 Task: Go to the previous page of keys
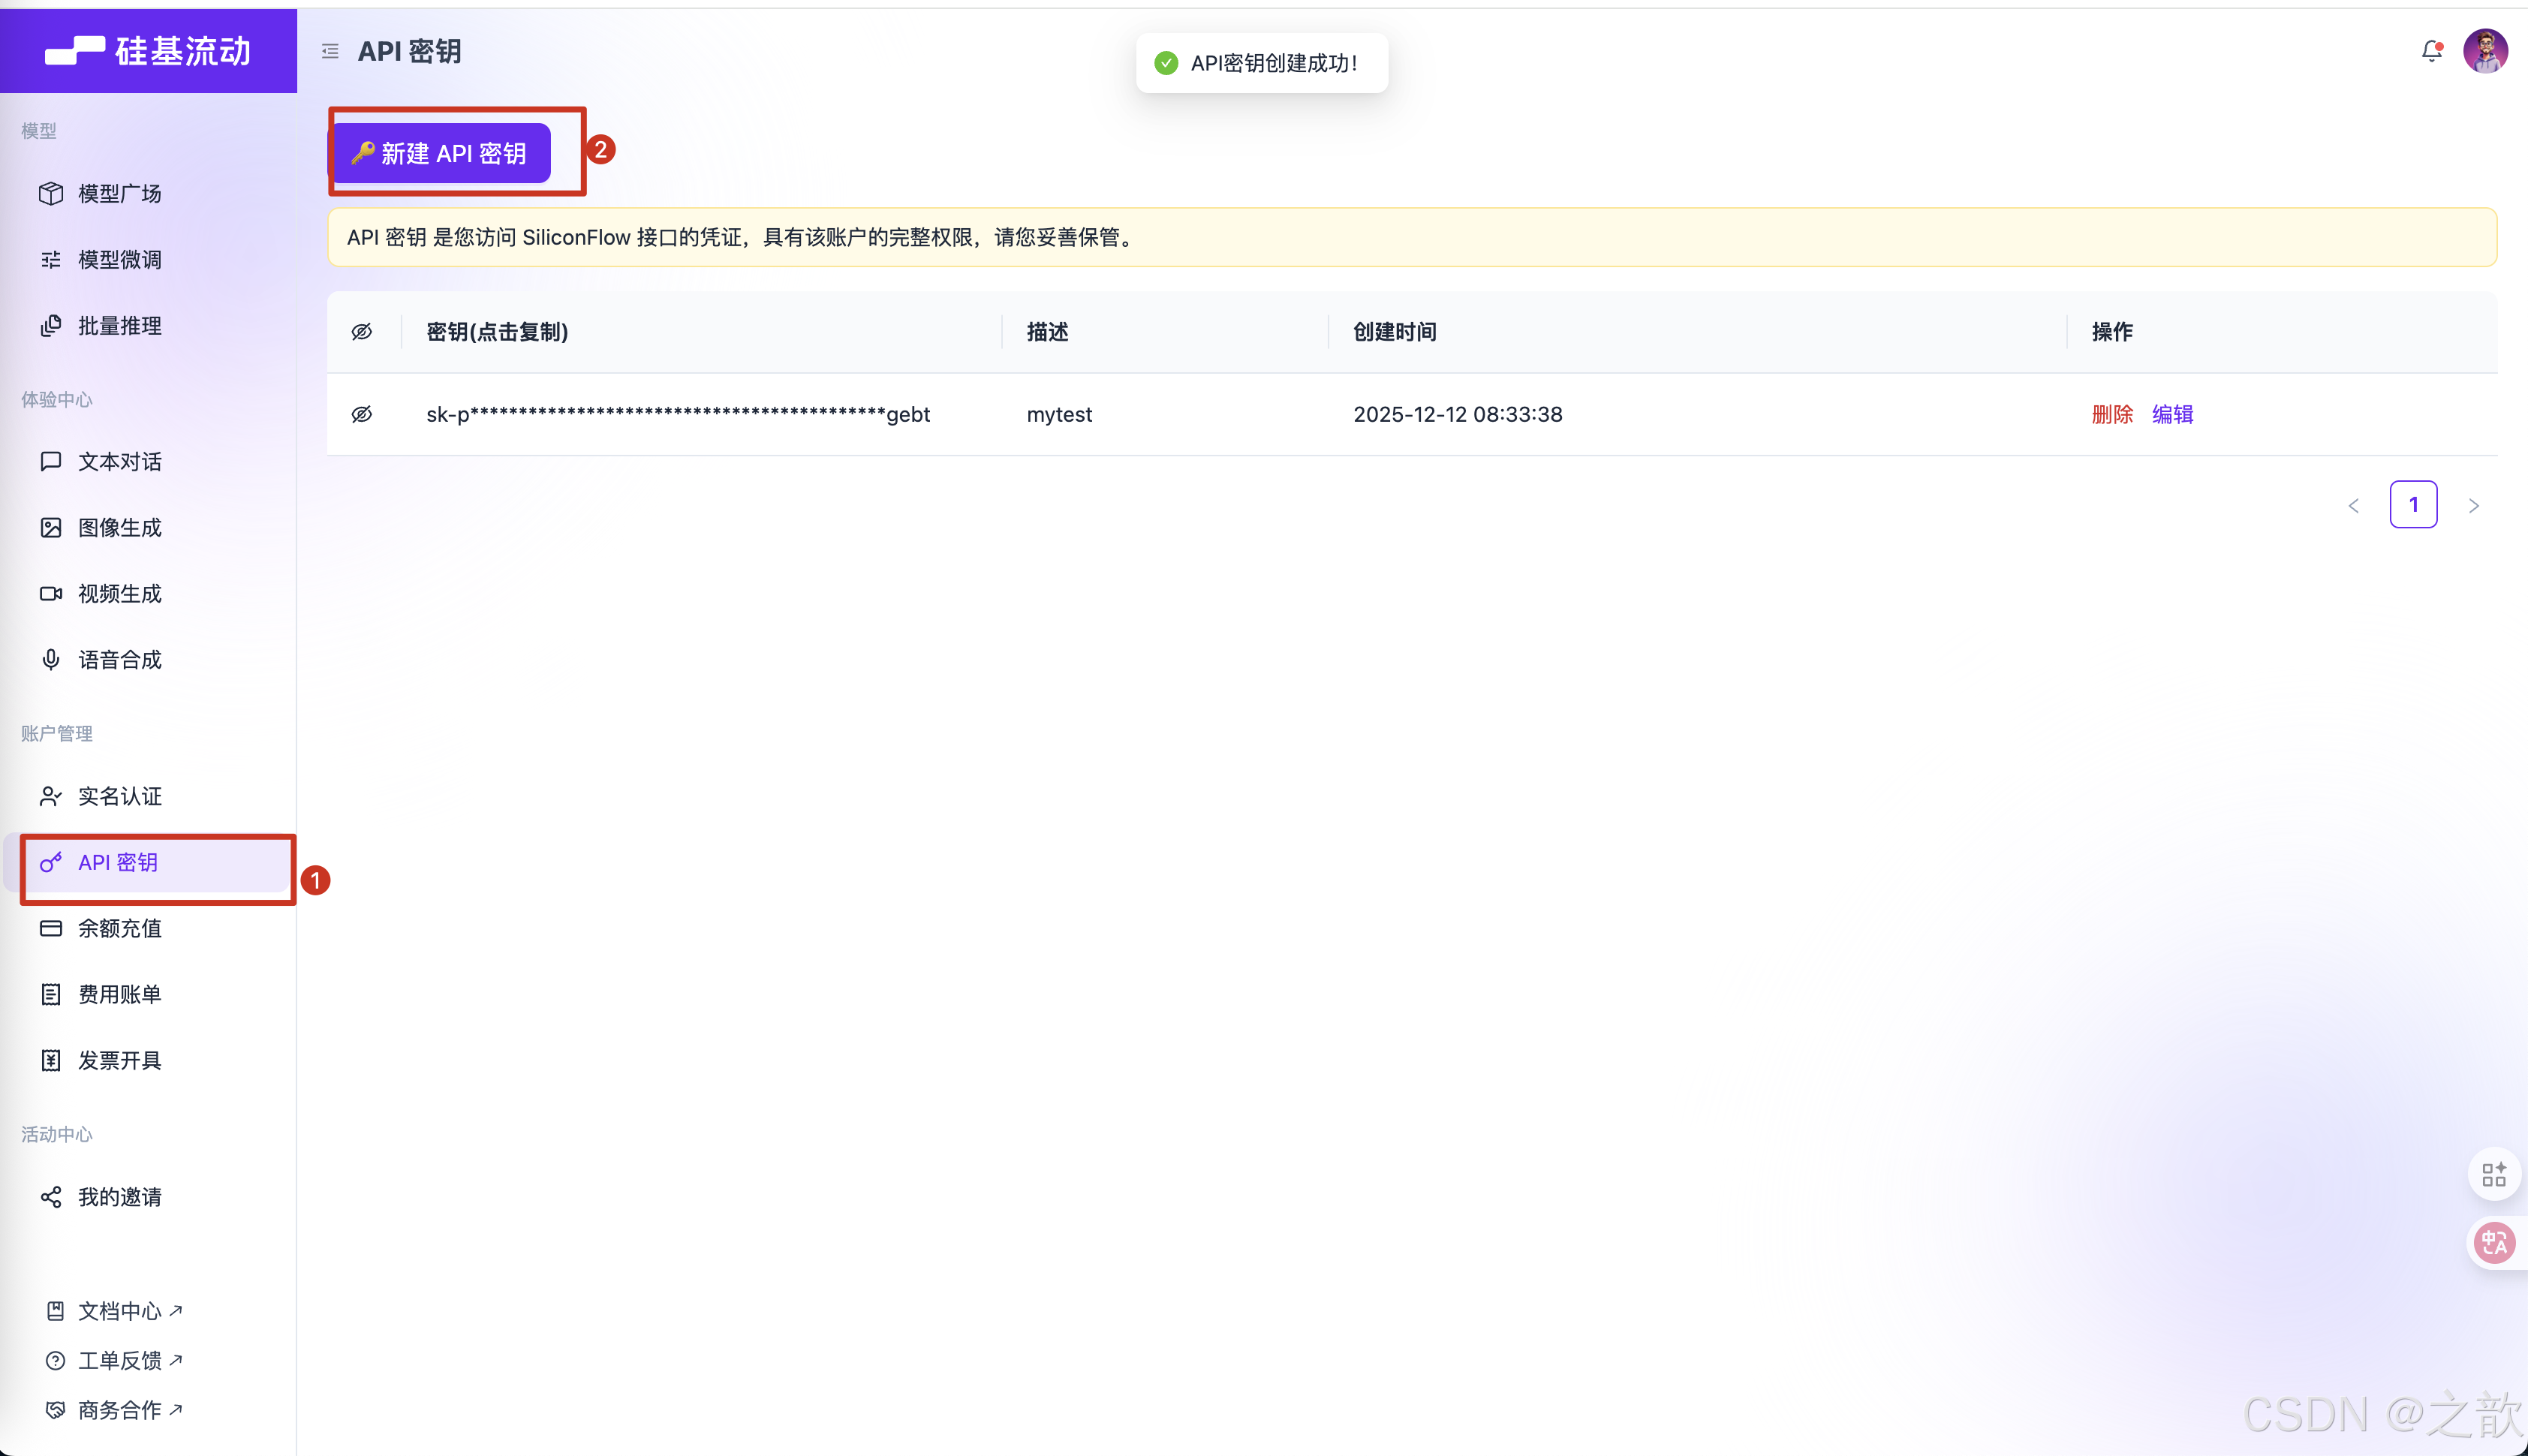tap(2353, 505)
